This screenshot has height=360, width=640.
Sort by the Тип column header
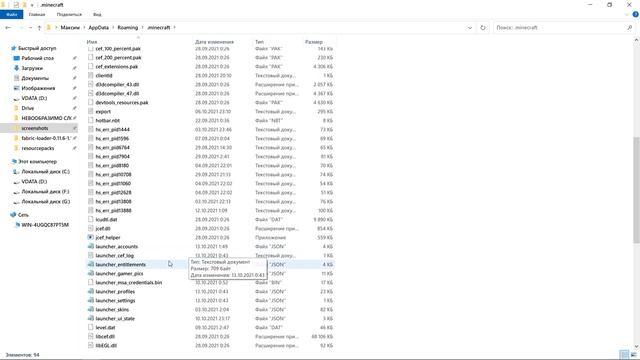260,42
